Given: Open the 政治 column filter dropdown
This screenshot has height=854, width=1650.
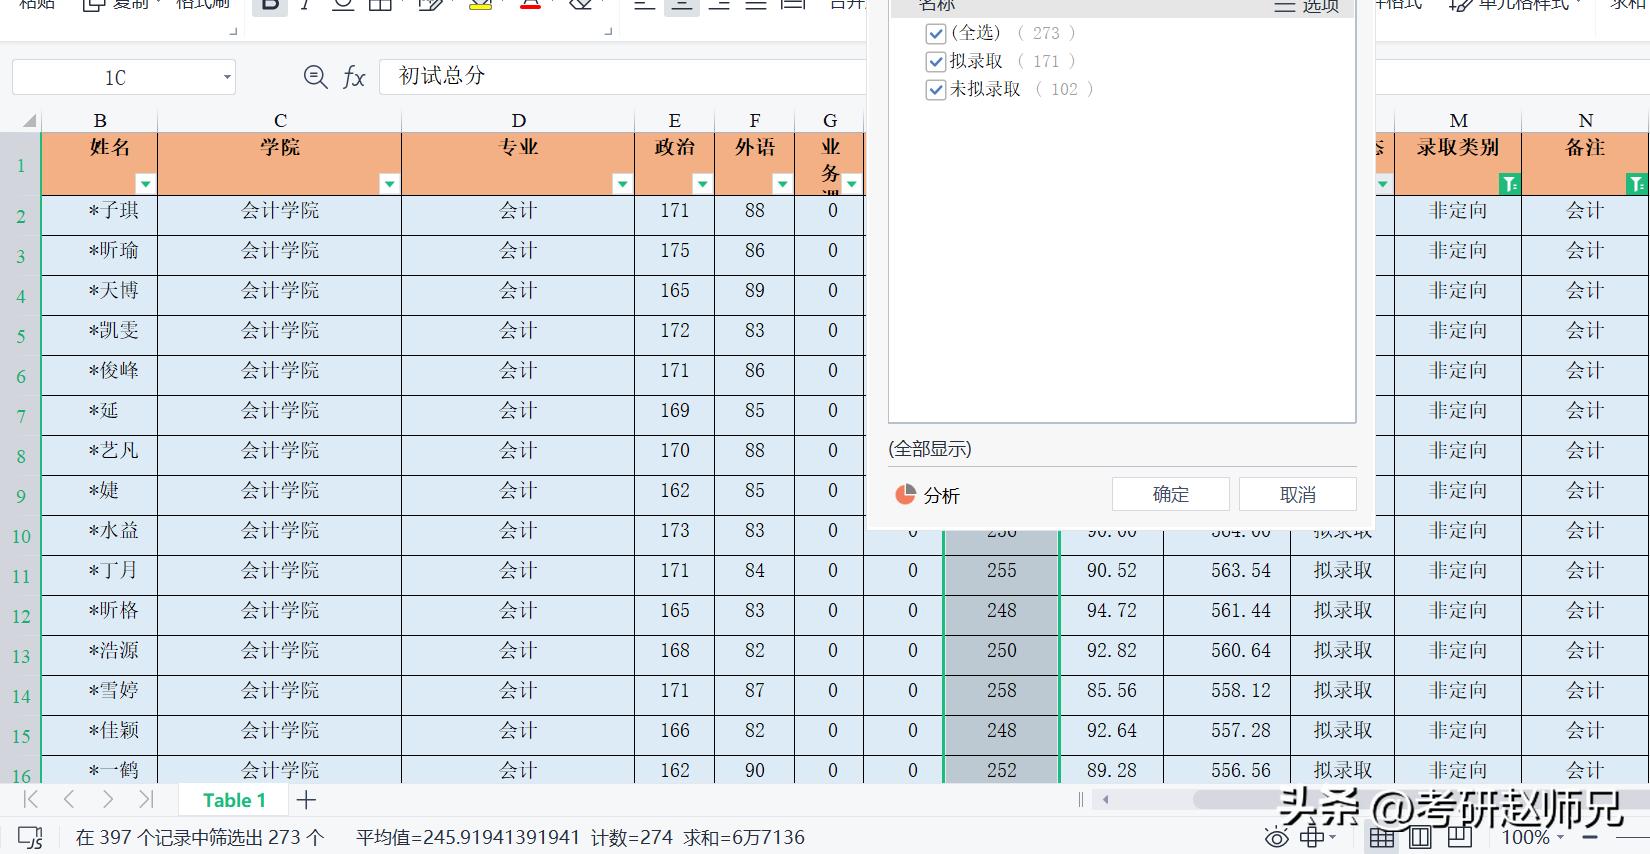Looking at the screenshot, I should [x=702, y=184].
